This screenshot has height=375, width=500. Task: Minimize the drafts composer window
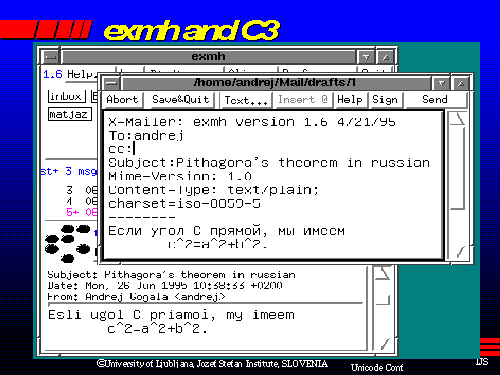coord(441,83)
